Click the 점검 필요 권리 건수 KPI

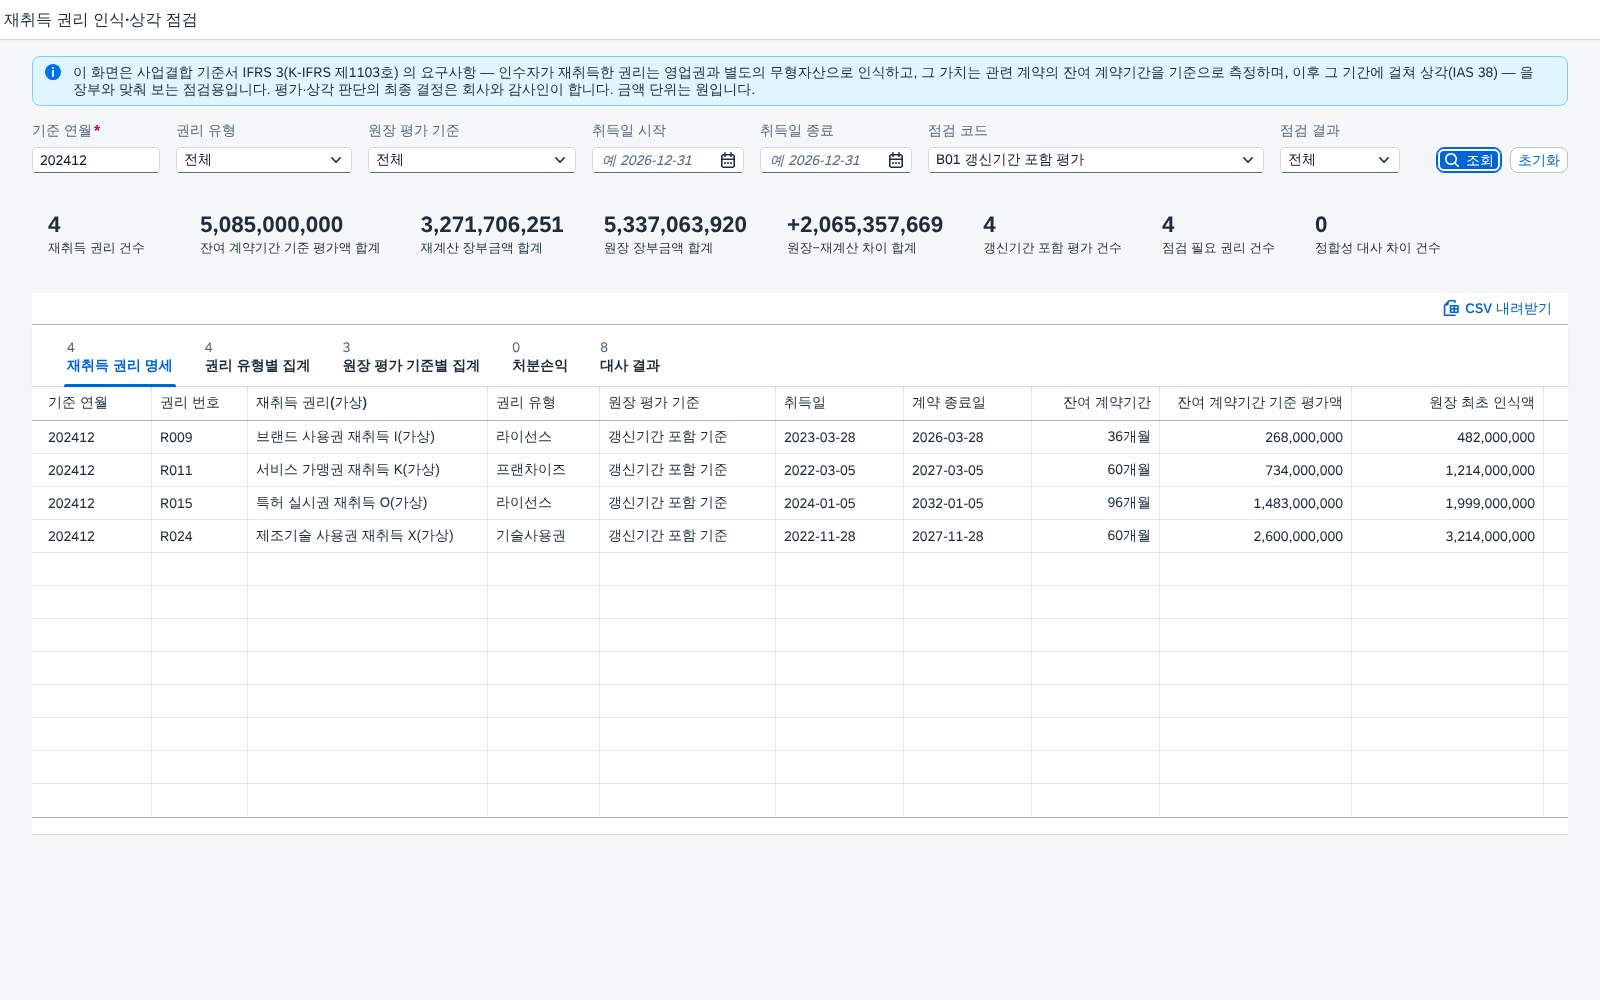(x=1218, y=234)
